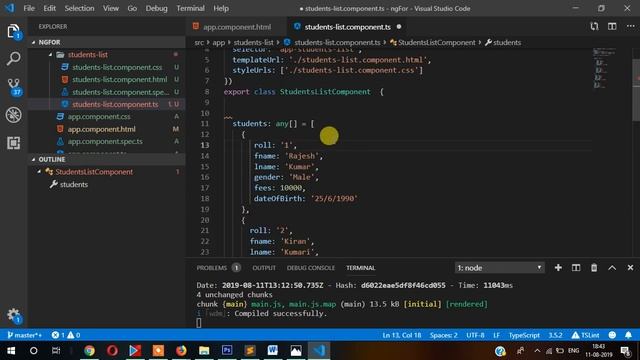This screenshot has width=640, height=360.
Task: Kill the terminal with trash icon
Action: pos(594,268)
